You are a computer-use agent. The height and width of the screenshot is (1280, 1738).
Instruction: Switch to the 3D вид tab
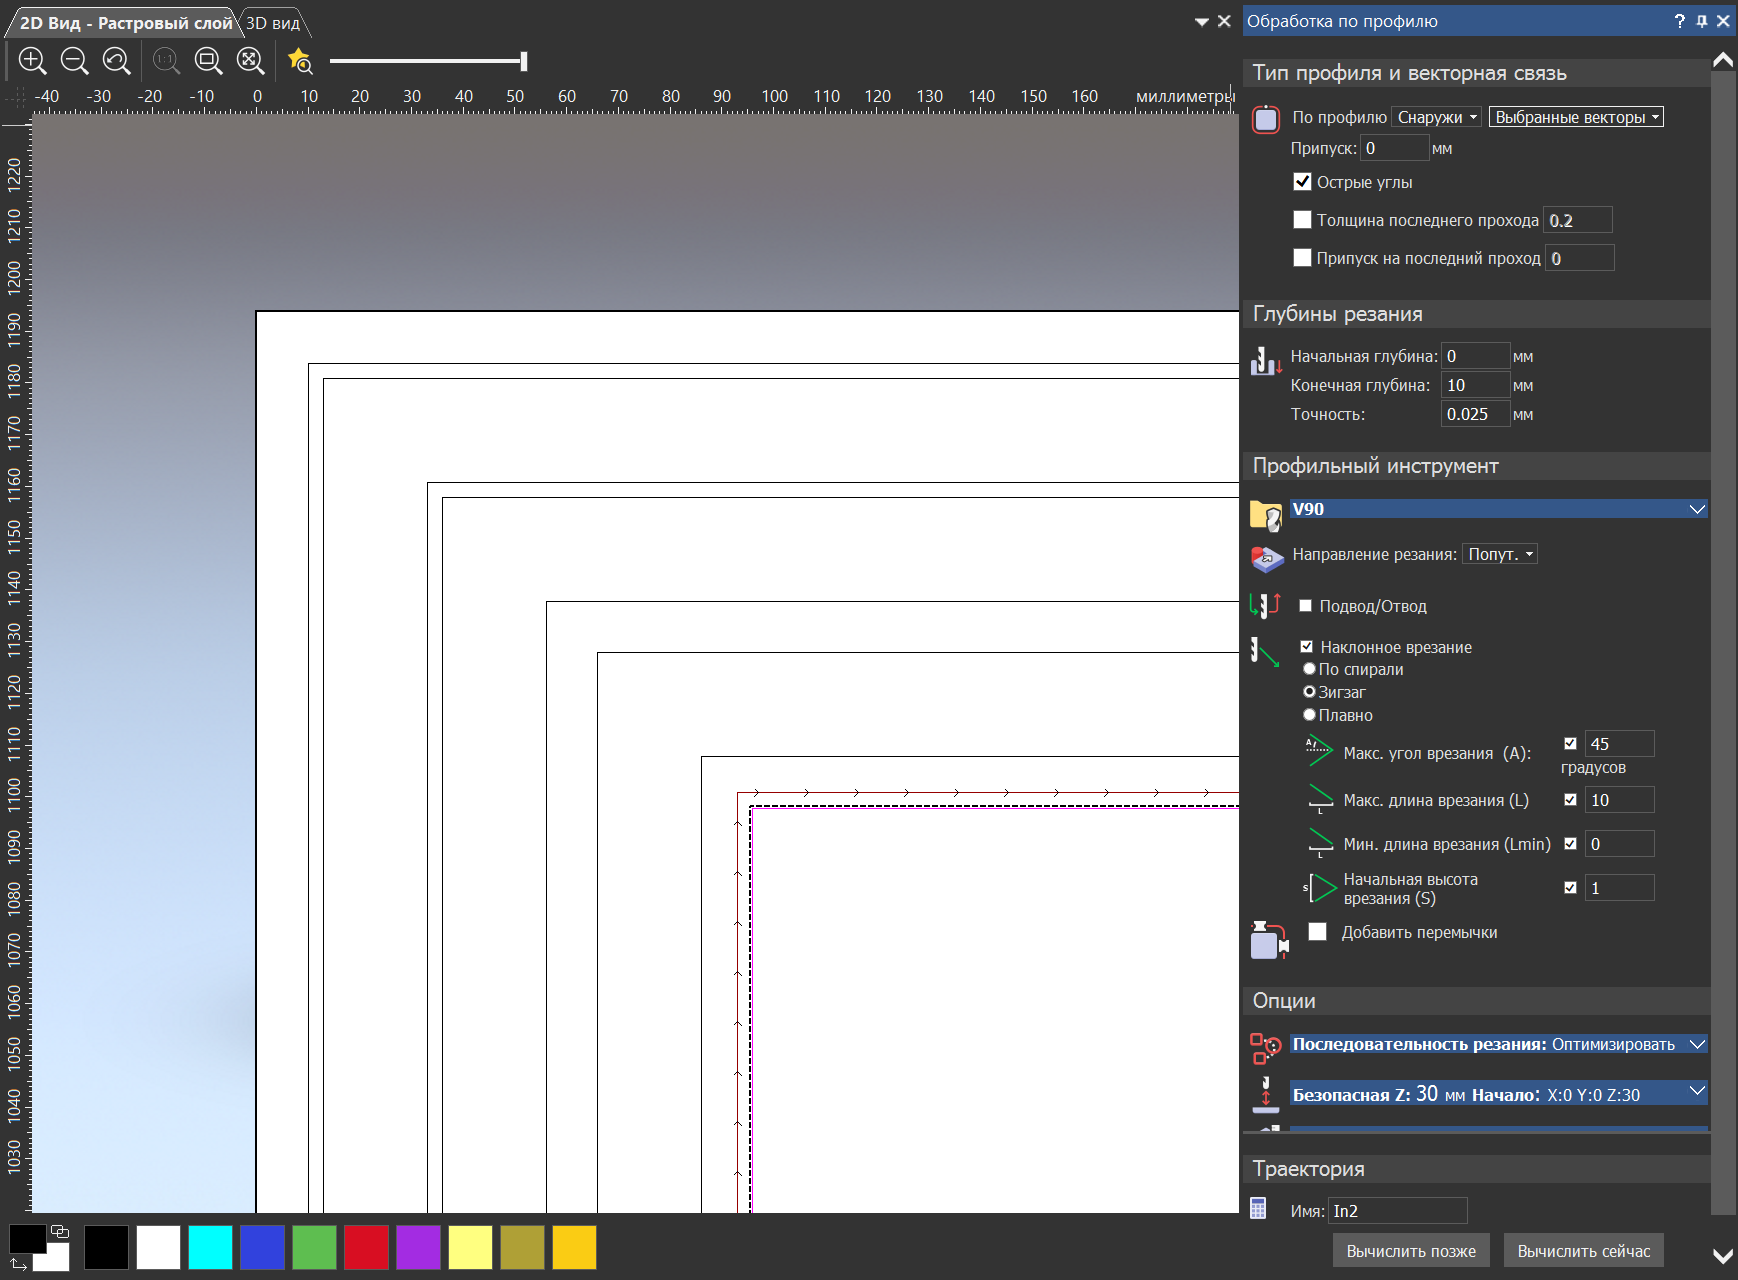[x=273, y=23]
